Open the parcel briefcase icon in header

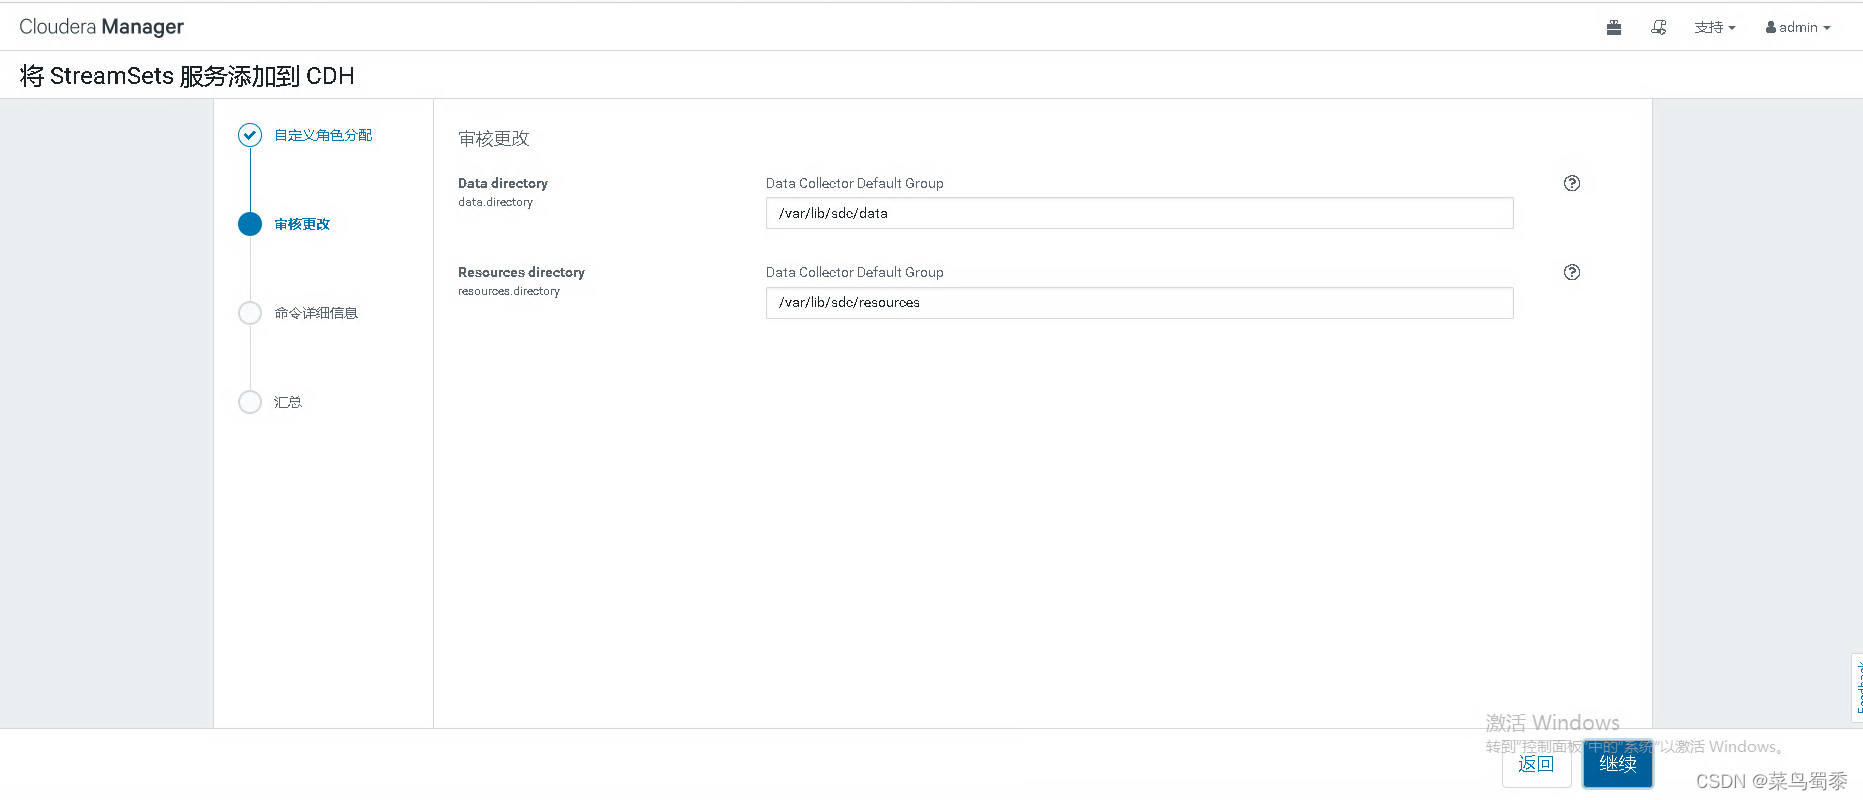click(1613, 28)
